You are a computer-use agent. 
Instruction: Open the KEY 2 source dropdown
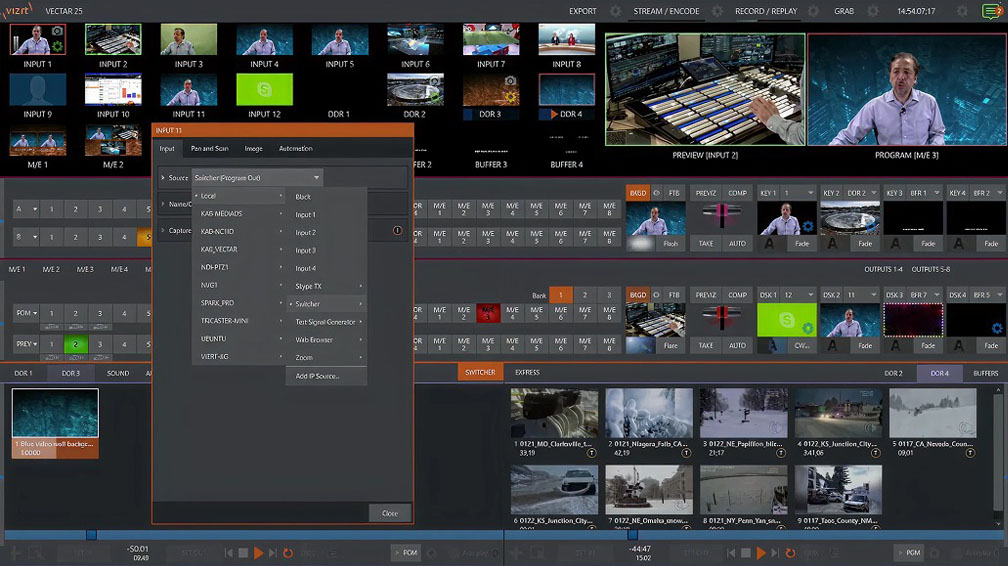click(x=862, y=193)
